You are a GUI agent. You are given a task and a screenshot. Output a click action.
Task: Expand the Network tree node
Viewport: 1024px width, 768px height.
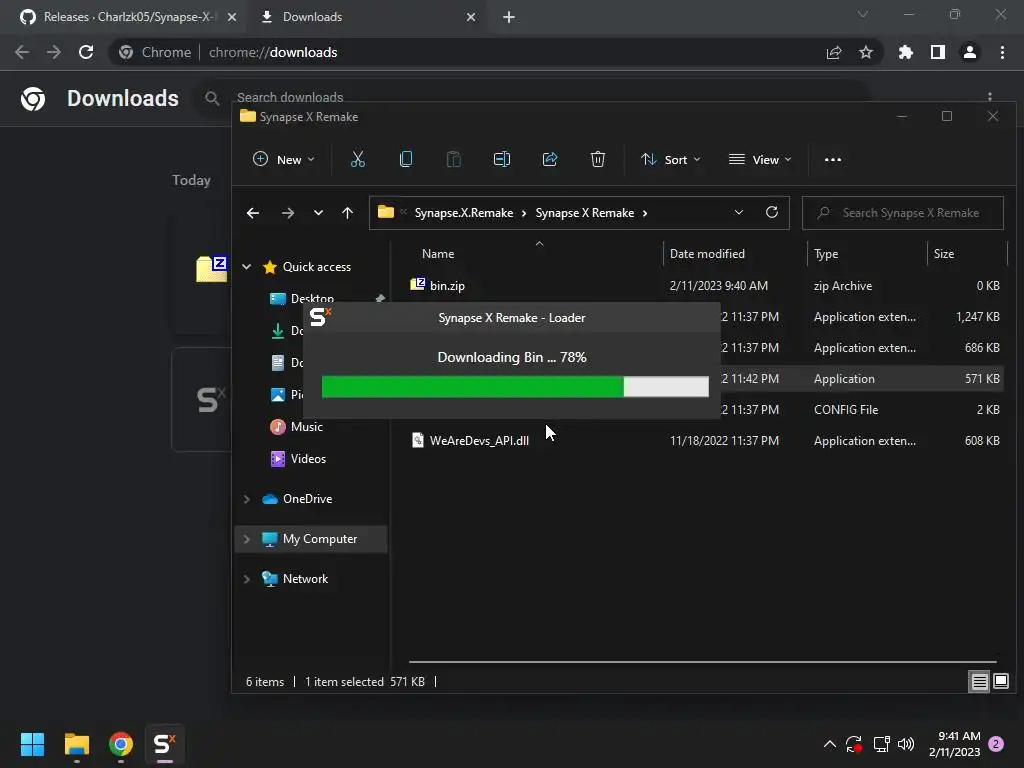point(246,579)
